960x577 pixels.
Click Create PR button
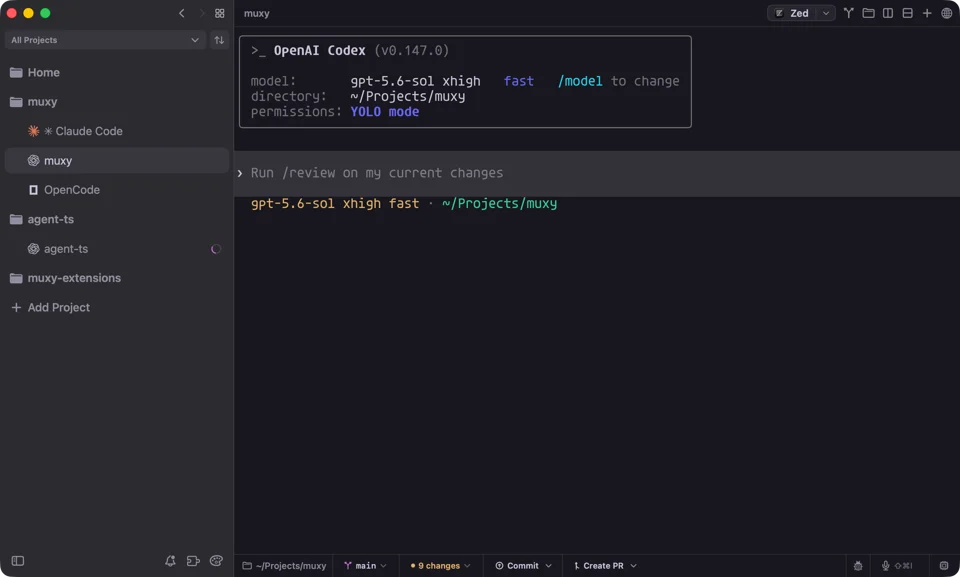pyautogui.click(x=598, y=565)
